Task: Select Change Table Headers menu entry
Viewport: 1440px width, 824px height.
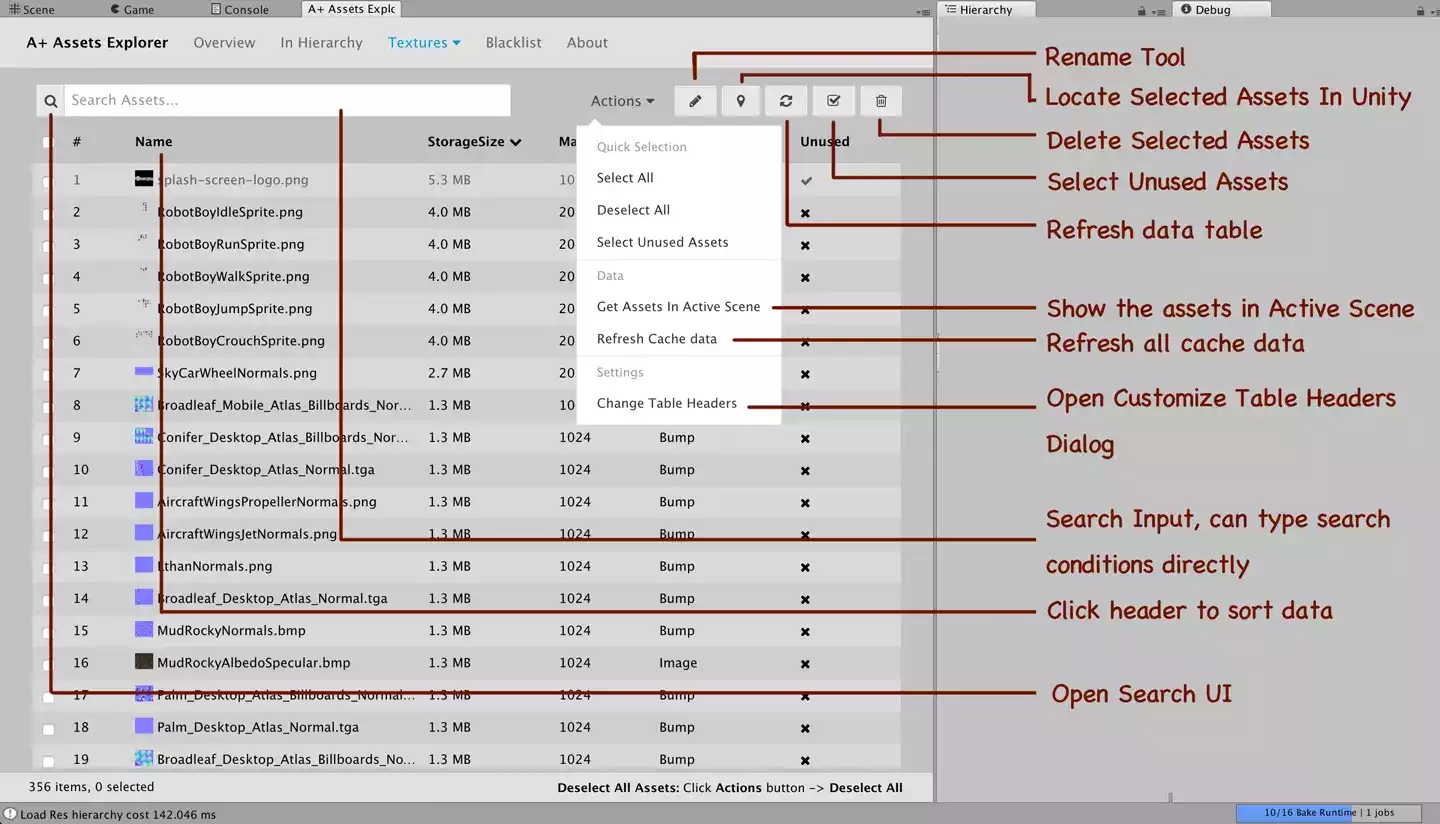Action: click(666, 403)
